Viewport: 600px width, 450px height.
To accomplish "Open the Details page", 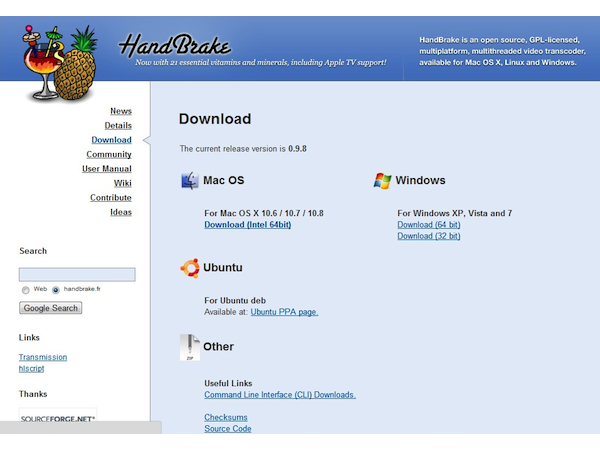I will tap(118, 126).
